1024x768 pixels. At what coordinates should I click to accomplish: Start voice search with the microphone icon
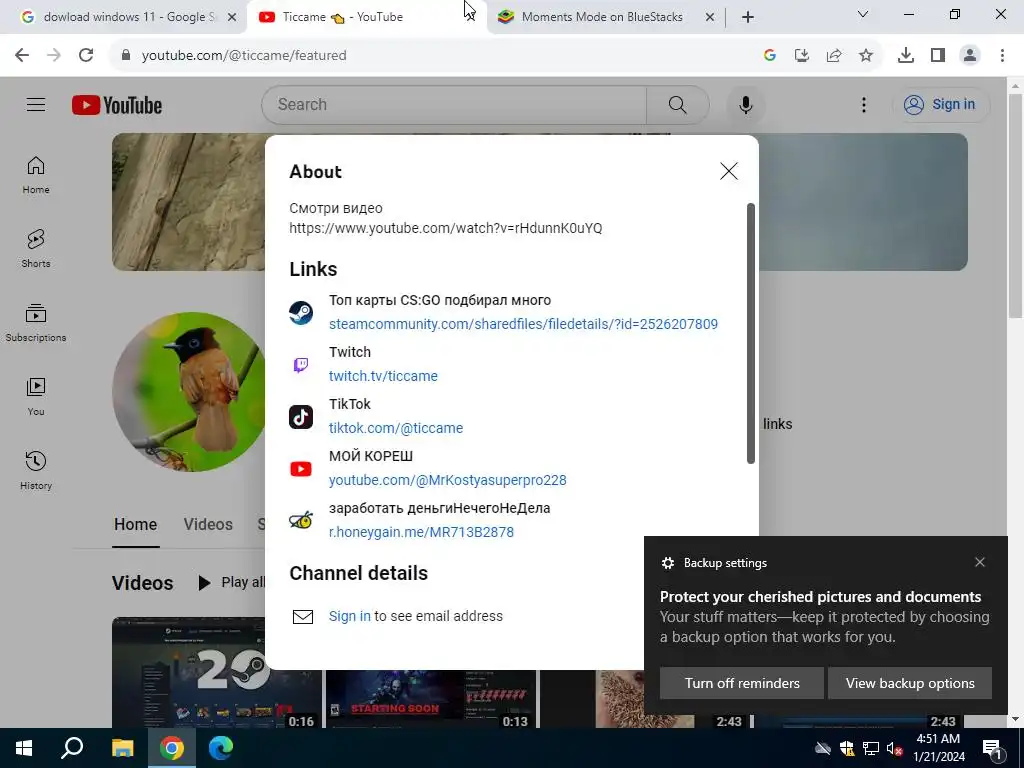(745, 104)
